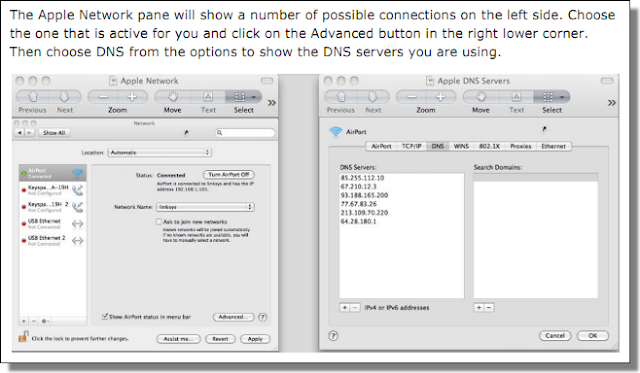Switch to the WINS tab
640x373 pixels.
[x=461, y=146]
